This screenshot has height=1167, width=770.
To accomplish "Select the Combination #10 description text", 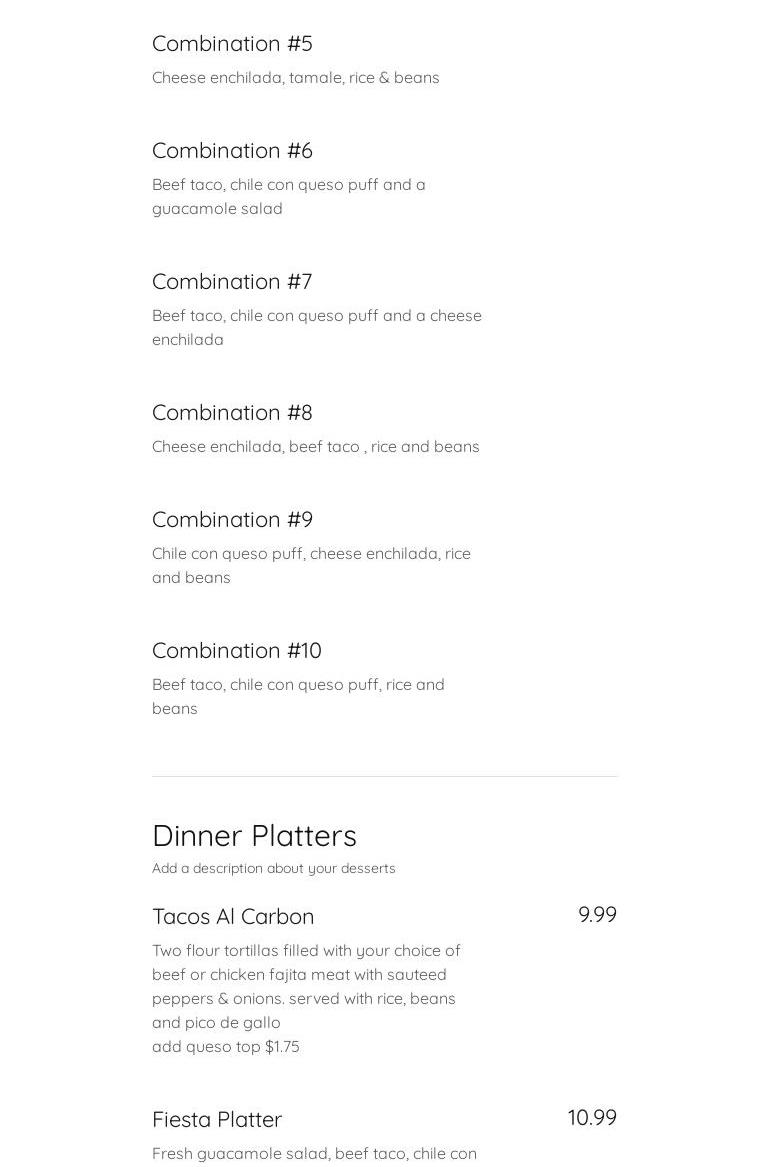I will point(298,697).
